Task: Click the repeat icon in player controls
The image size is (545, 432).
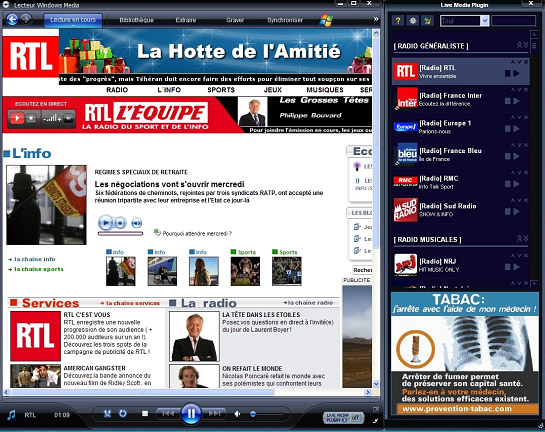Action: click(x=123, y=414)
